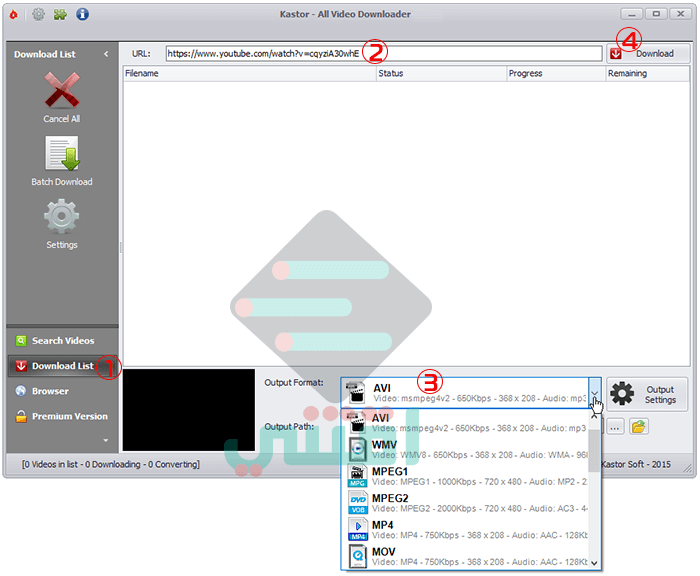Image resolution: width=700 pixels, height=576 pixels.
Task: Collapse the Download List sidebar header arrow
Action: click(106, 54)
